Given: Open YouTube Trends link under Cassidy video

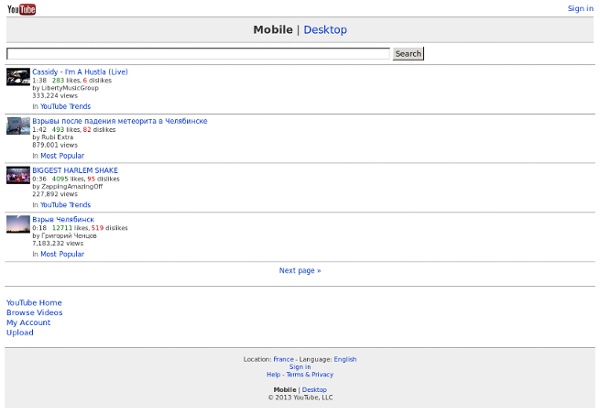Looking at the screenshot, I should 65,106.
